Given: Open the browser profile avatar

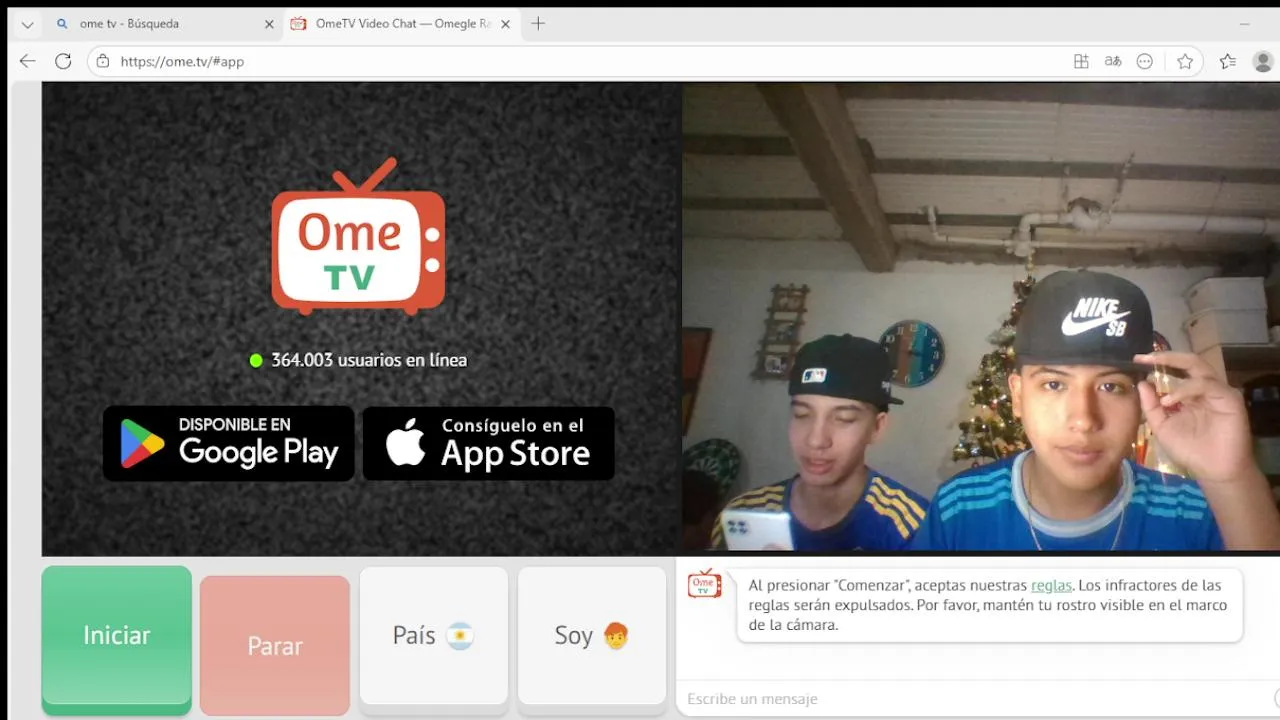Looking at the screenshot, I should point(1263,61).
